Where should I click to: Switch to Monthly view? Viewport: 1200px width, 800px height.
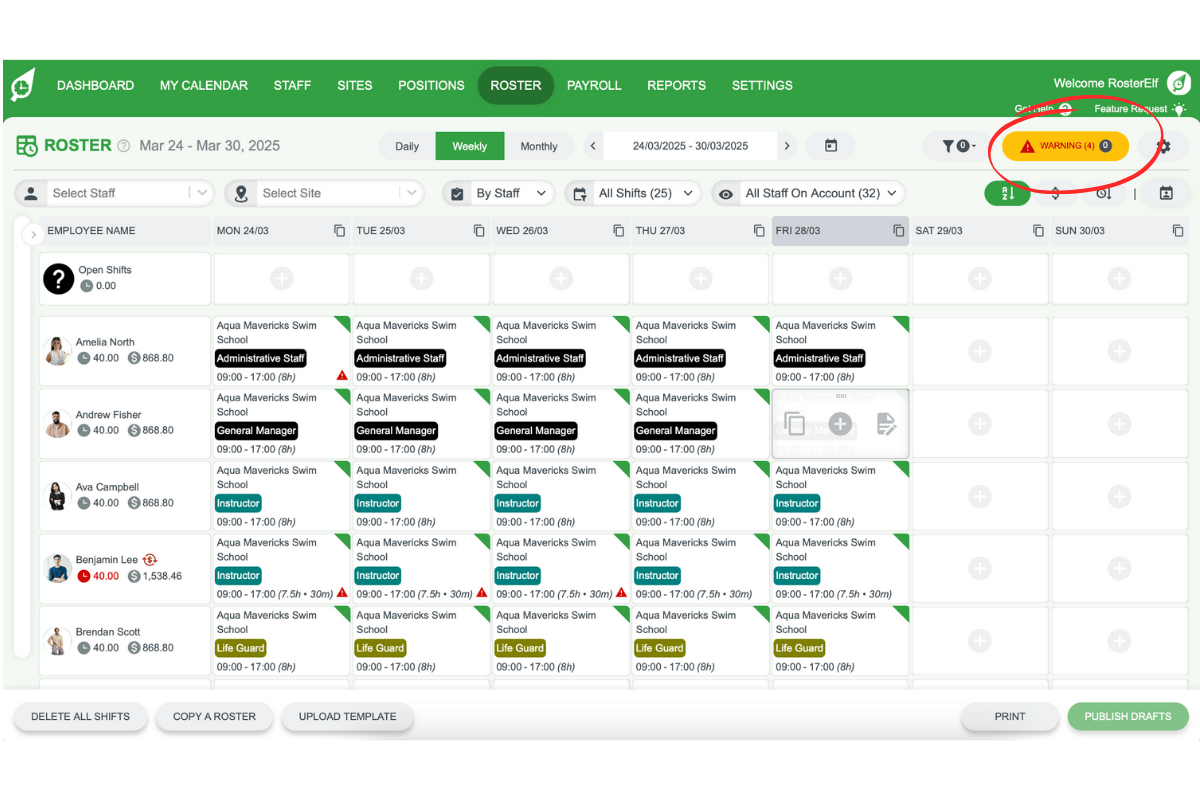coord(538,146)
